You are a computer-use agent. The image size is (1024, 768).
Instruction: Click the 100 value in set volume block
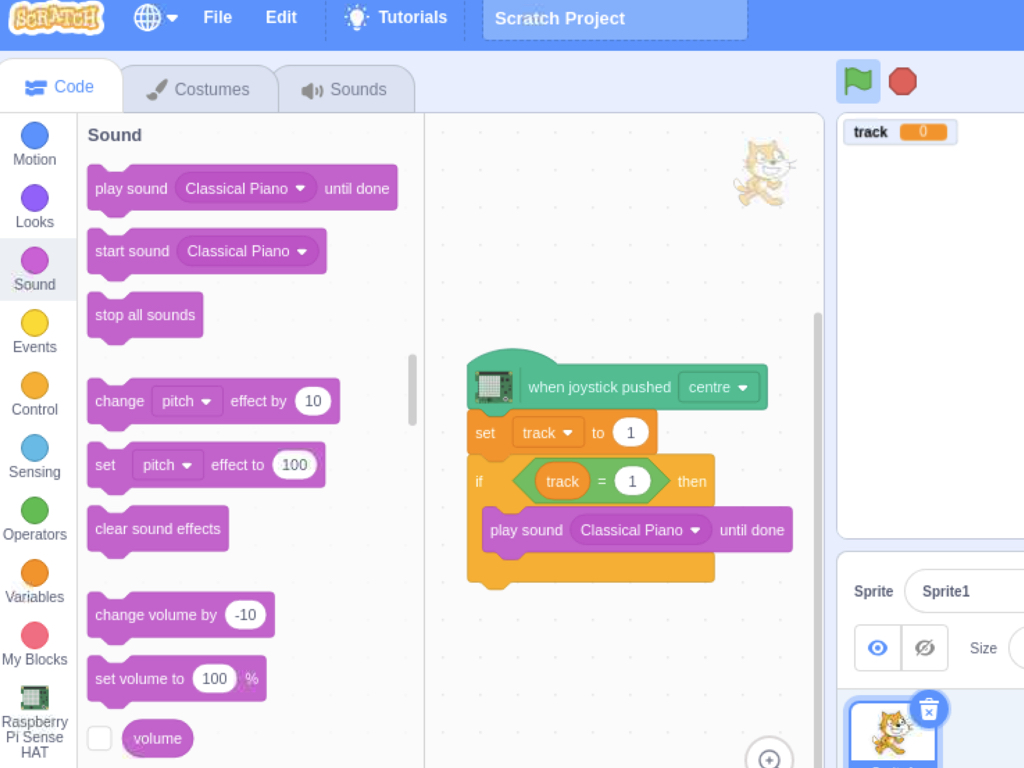214,679
